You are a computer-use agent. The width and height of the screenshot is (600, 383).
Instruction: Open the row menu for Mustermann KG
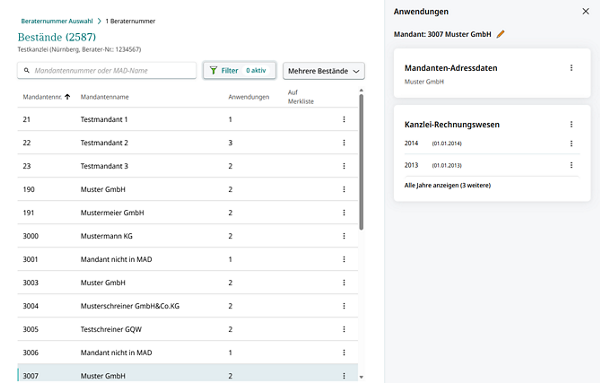point(344,236)
